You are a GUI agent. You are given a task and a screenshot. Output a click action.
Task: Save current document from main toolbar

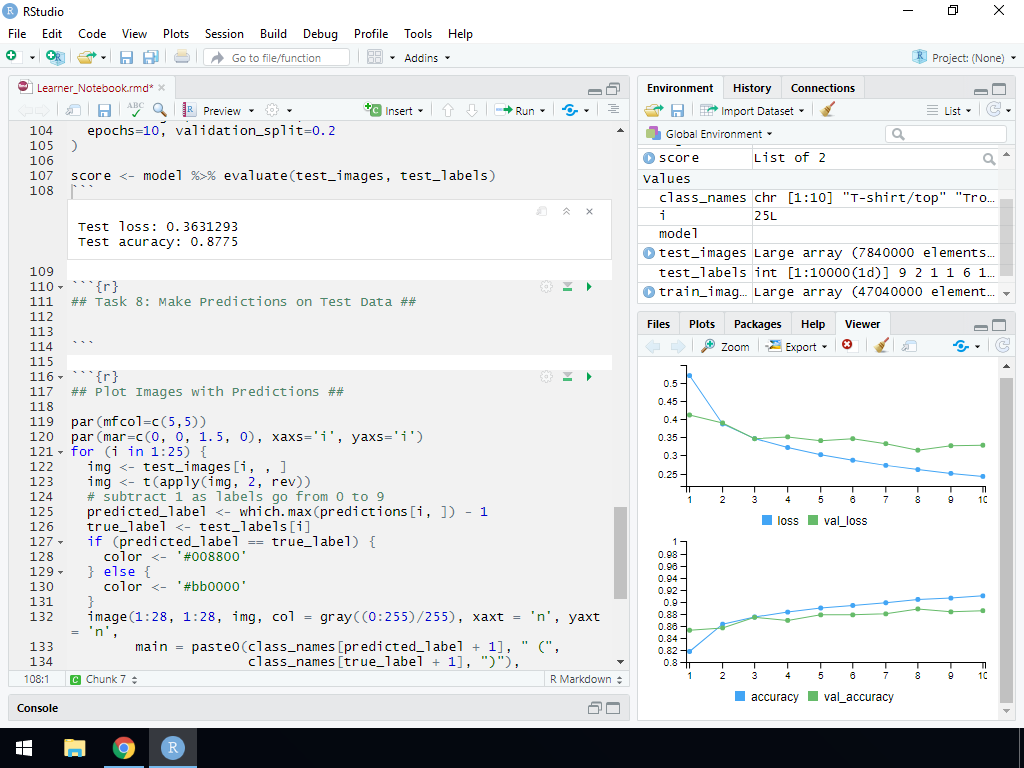[126, 57]
